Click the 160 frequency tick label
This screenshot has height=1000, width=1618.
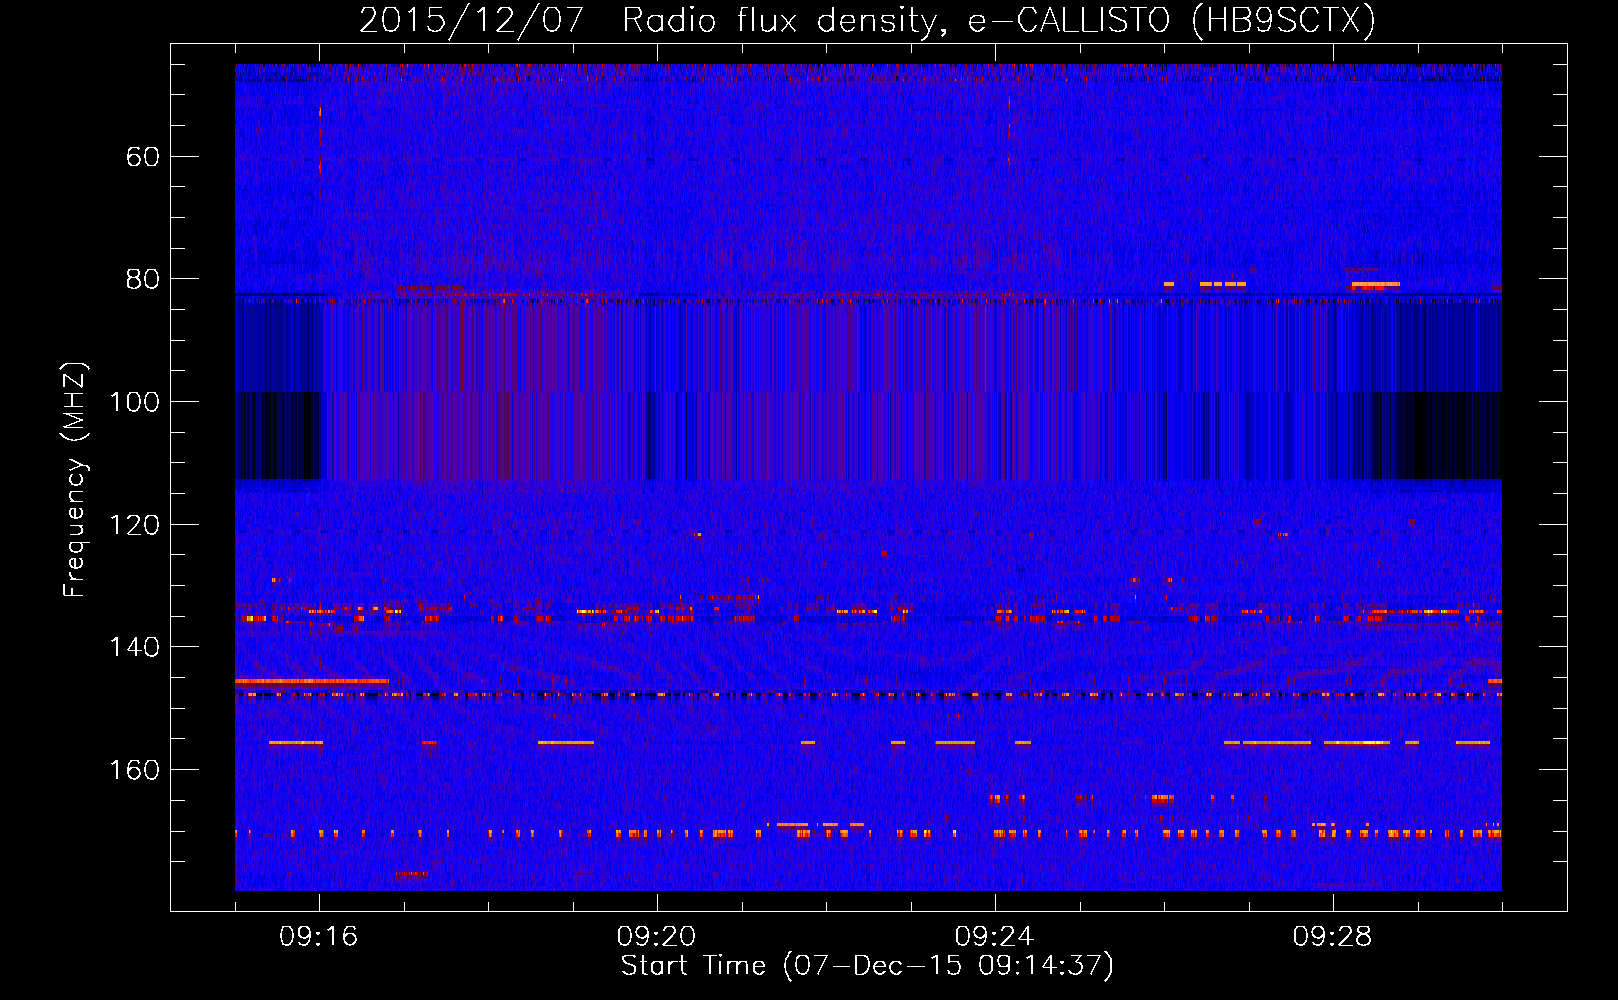click(x=134, y=770)
